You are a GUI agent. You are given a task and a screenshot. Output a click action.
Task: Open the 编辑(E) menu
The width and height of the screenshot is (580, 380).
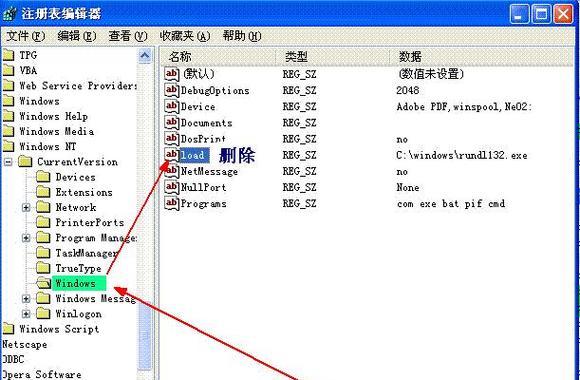coord(77,36)
